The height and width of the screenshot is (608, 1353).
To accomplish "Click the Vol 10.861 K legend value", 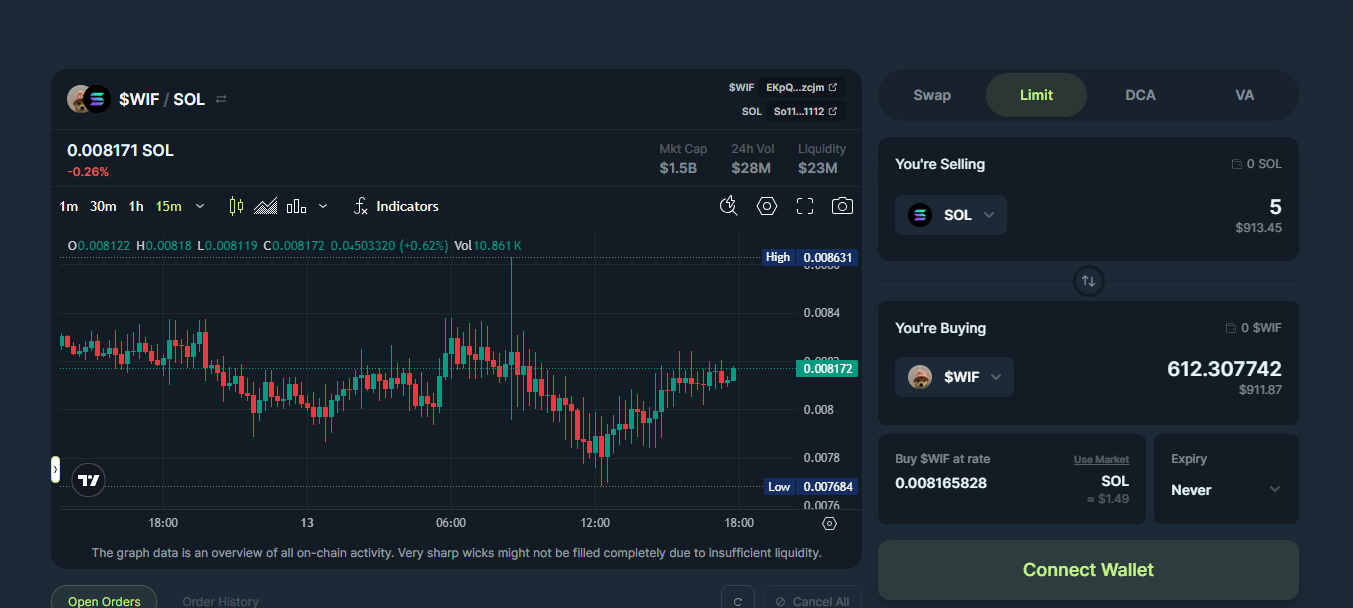I will (x=488, y=245).
